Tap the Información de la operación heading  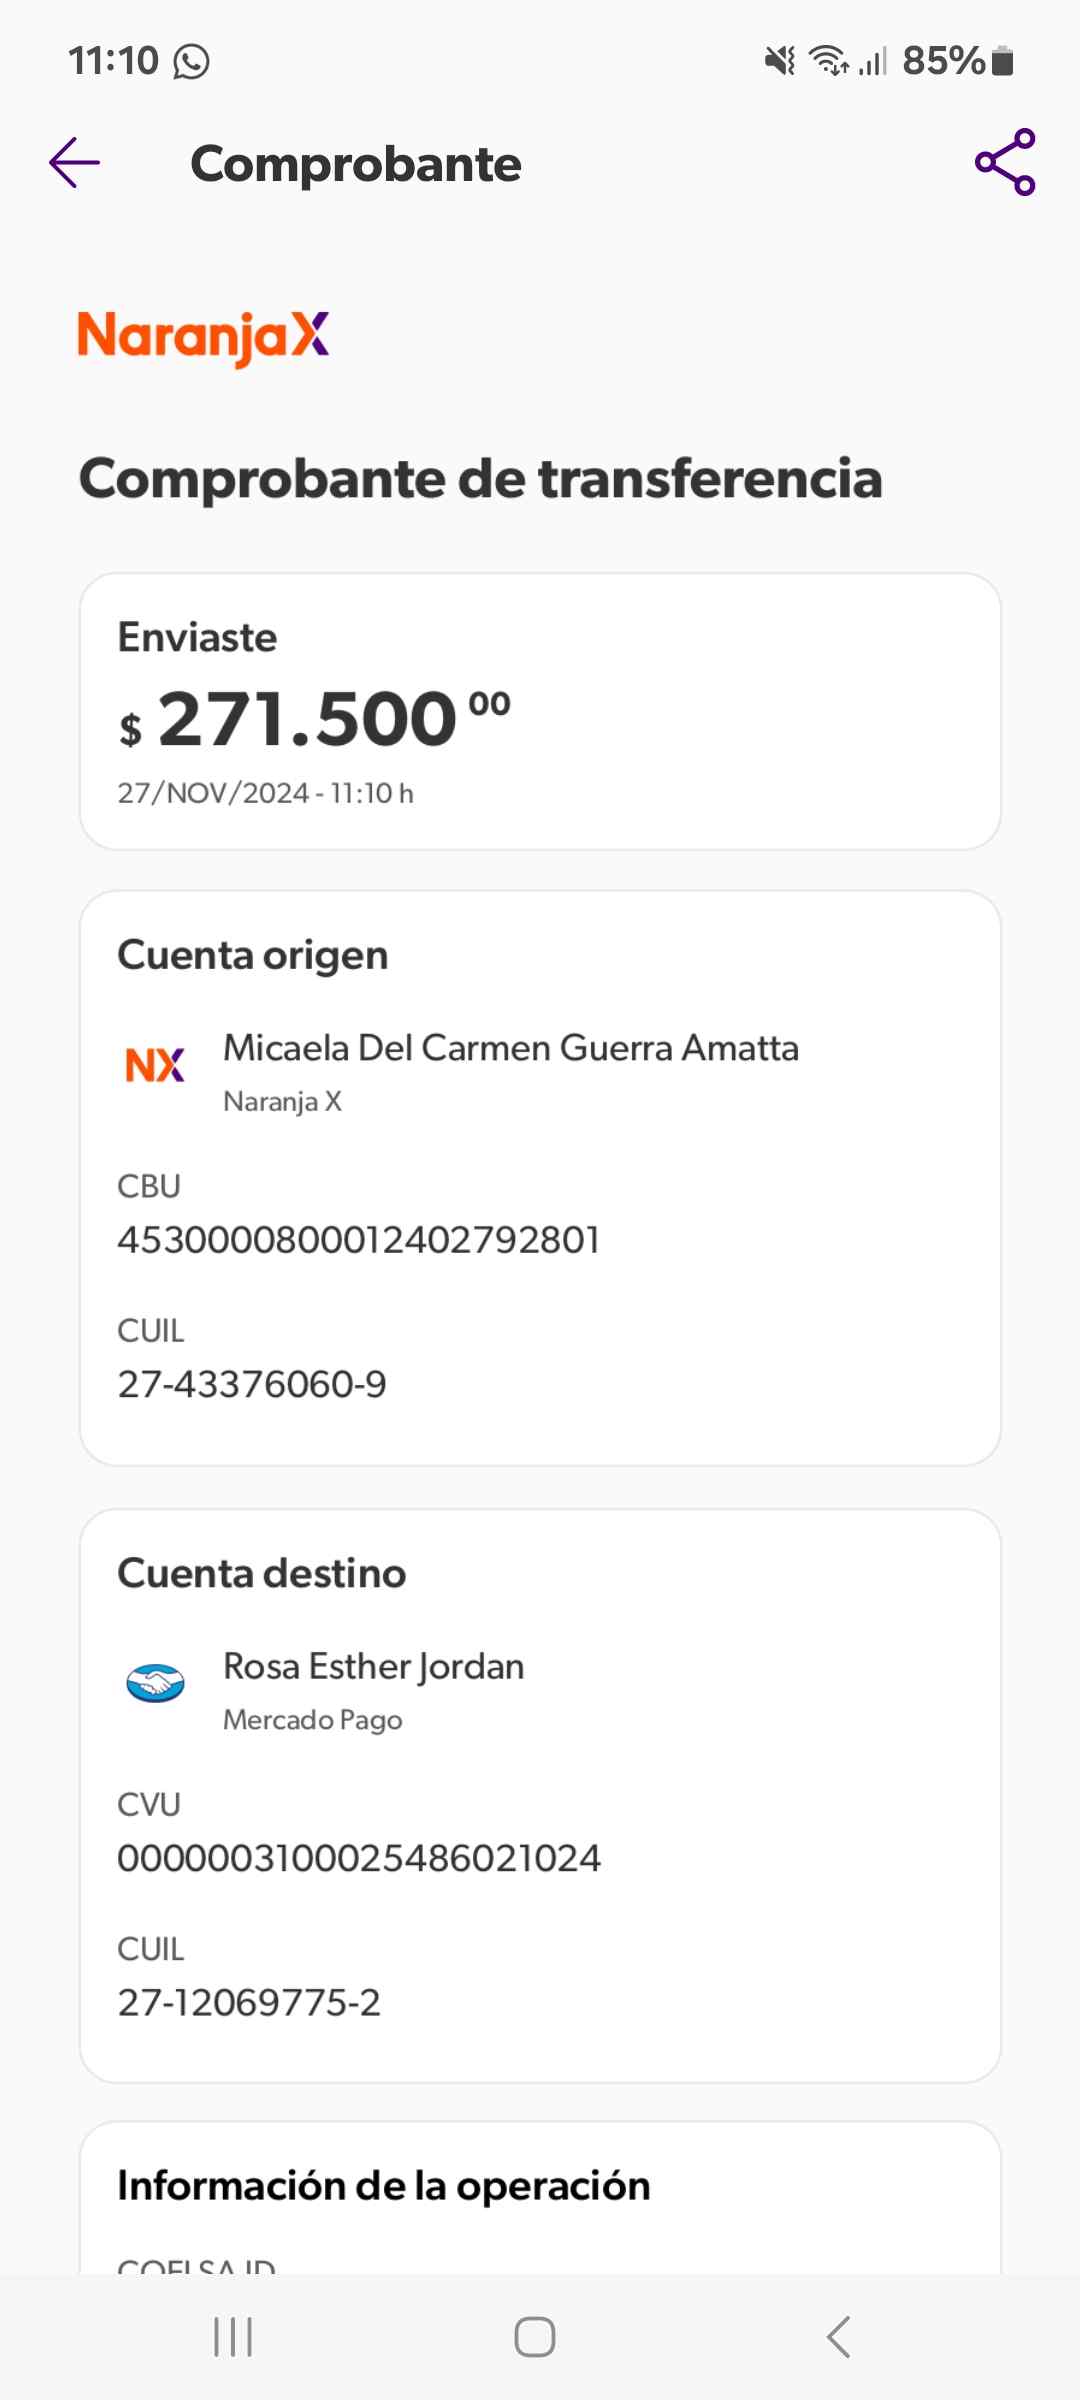pyautogui.click(x=384, y=2185)
